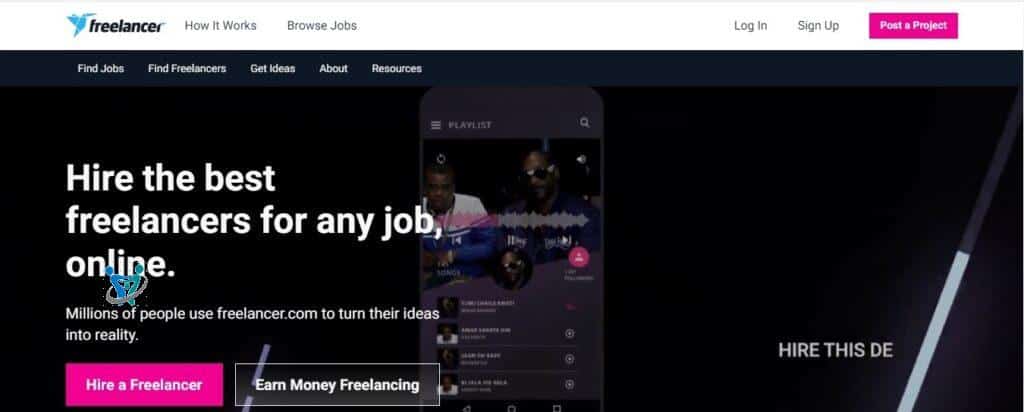Image resolution: width=1024 pixels, height=412 pixels.
Task: Add the second playlist track using its plus icon
Action: pos(569,334)
